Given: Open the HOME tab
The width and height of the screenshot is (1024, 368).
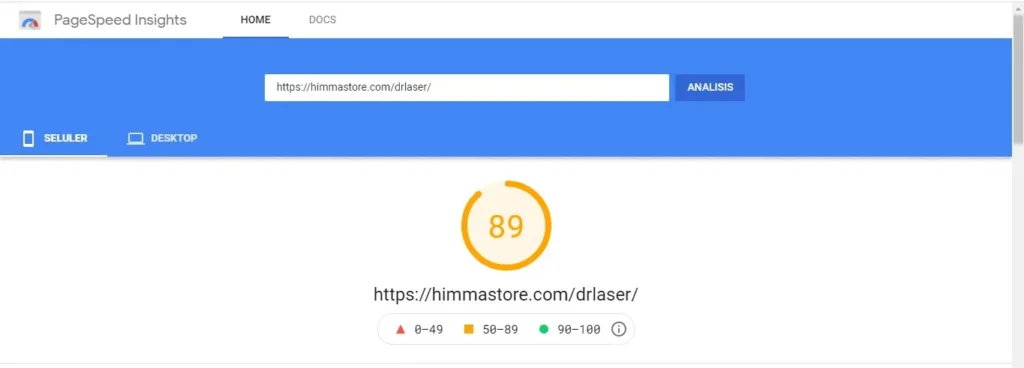Looking at the screenshot, I should click(255, 20).
